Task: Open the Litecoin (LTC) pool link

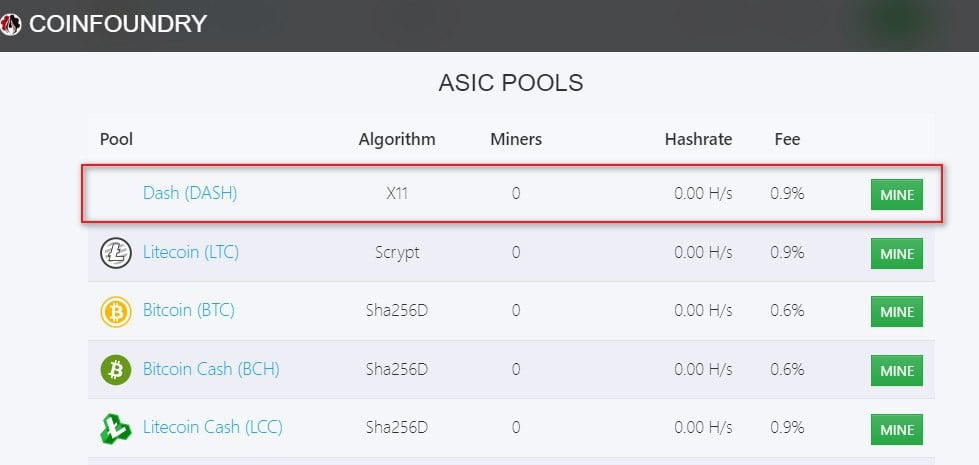Action: (191, 252)
